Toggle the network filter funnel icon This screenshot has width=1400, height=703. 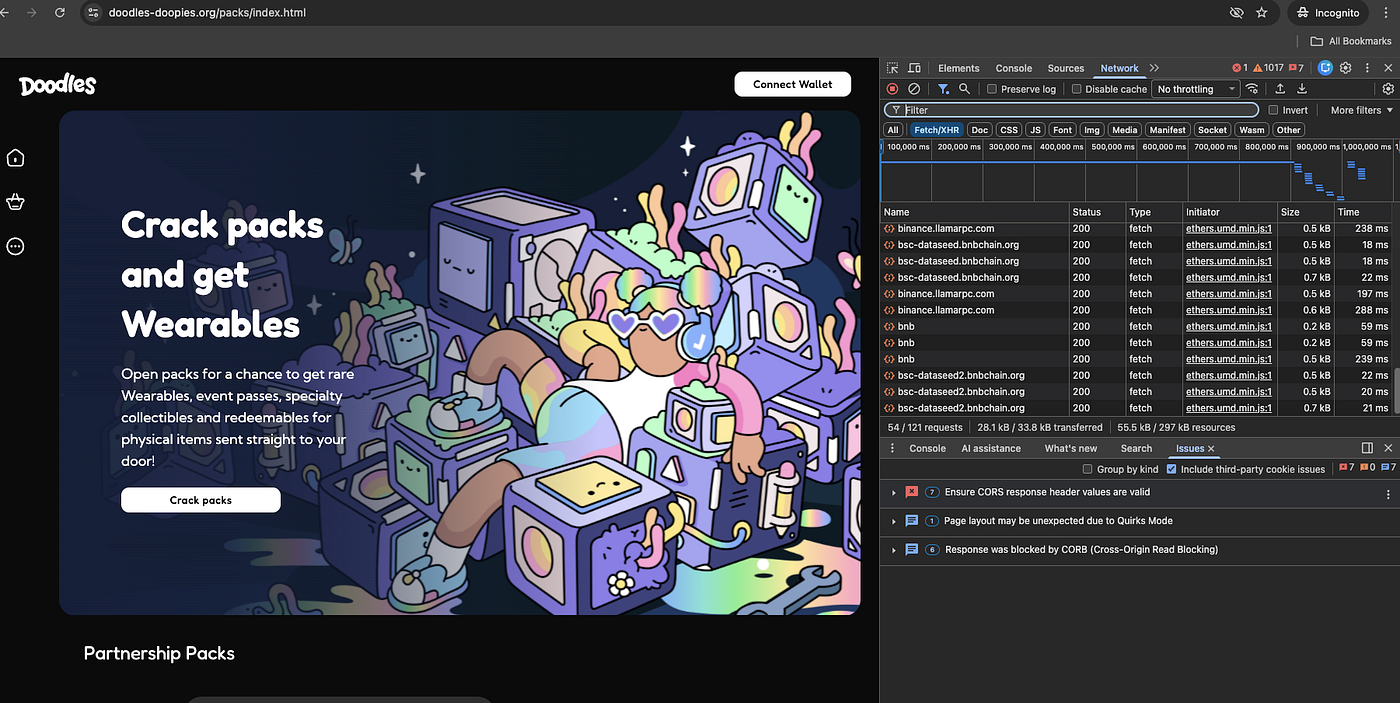click(943, 89)
